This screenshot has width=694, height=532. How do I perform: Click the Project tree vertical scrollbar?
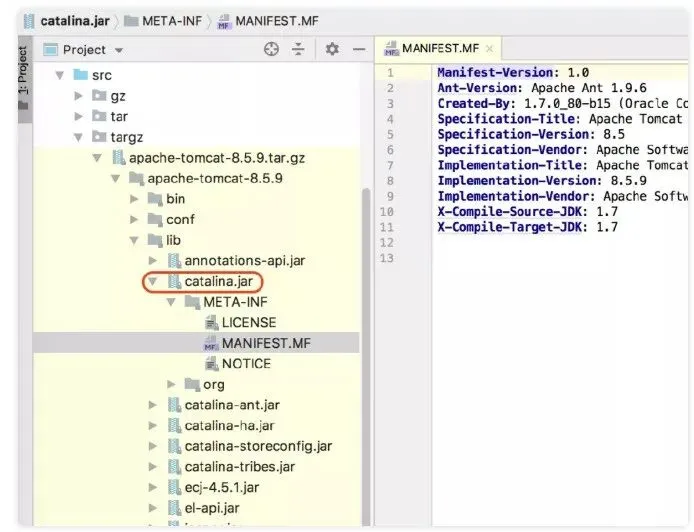tap(366, 356)
